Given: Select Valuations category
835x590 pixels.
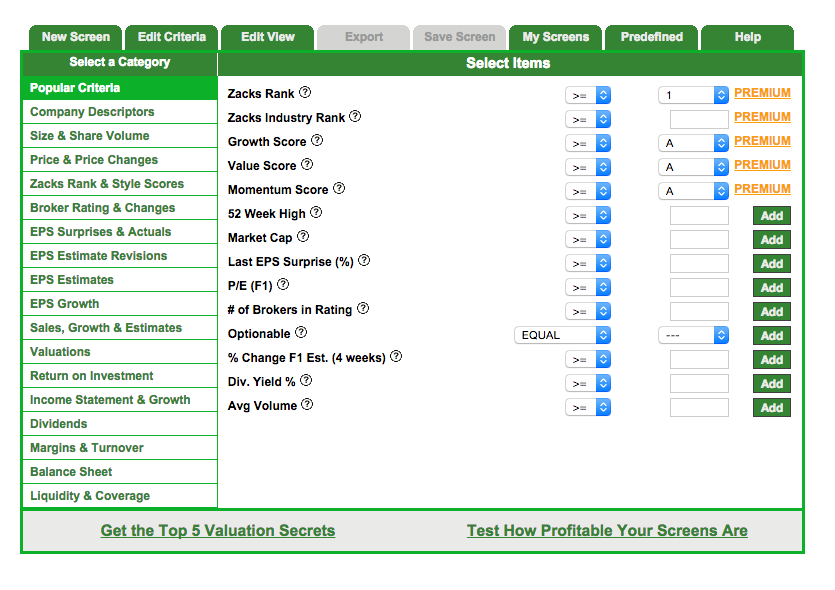Looking at the screenshot, I should (x=120, y=351).
